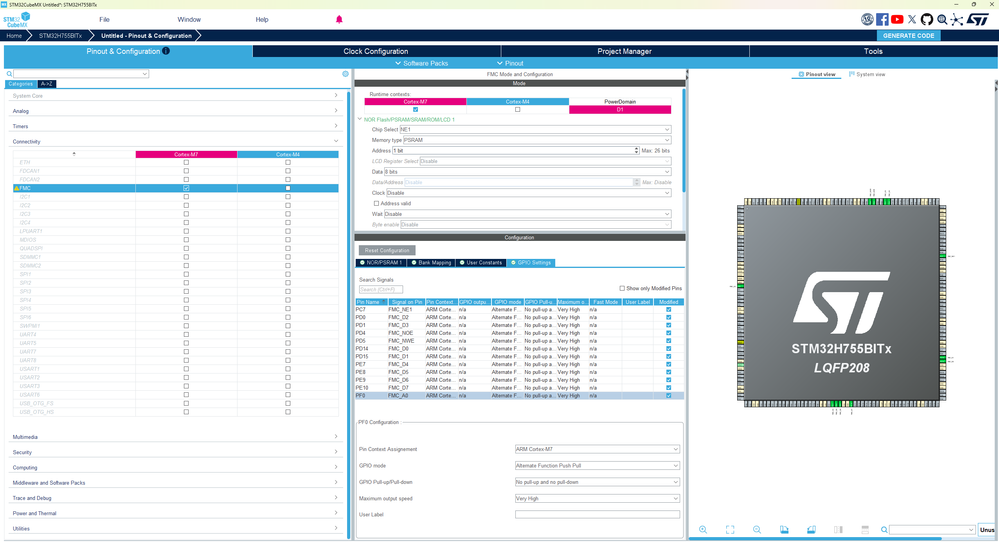
Task: Switch to System view
Action: 867,75
